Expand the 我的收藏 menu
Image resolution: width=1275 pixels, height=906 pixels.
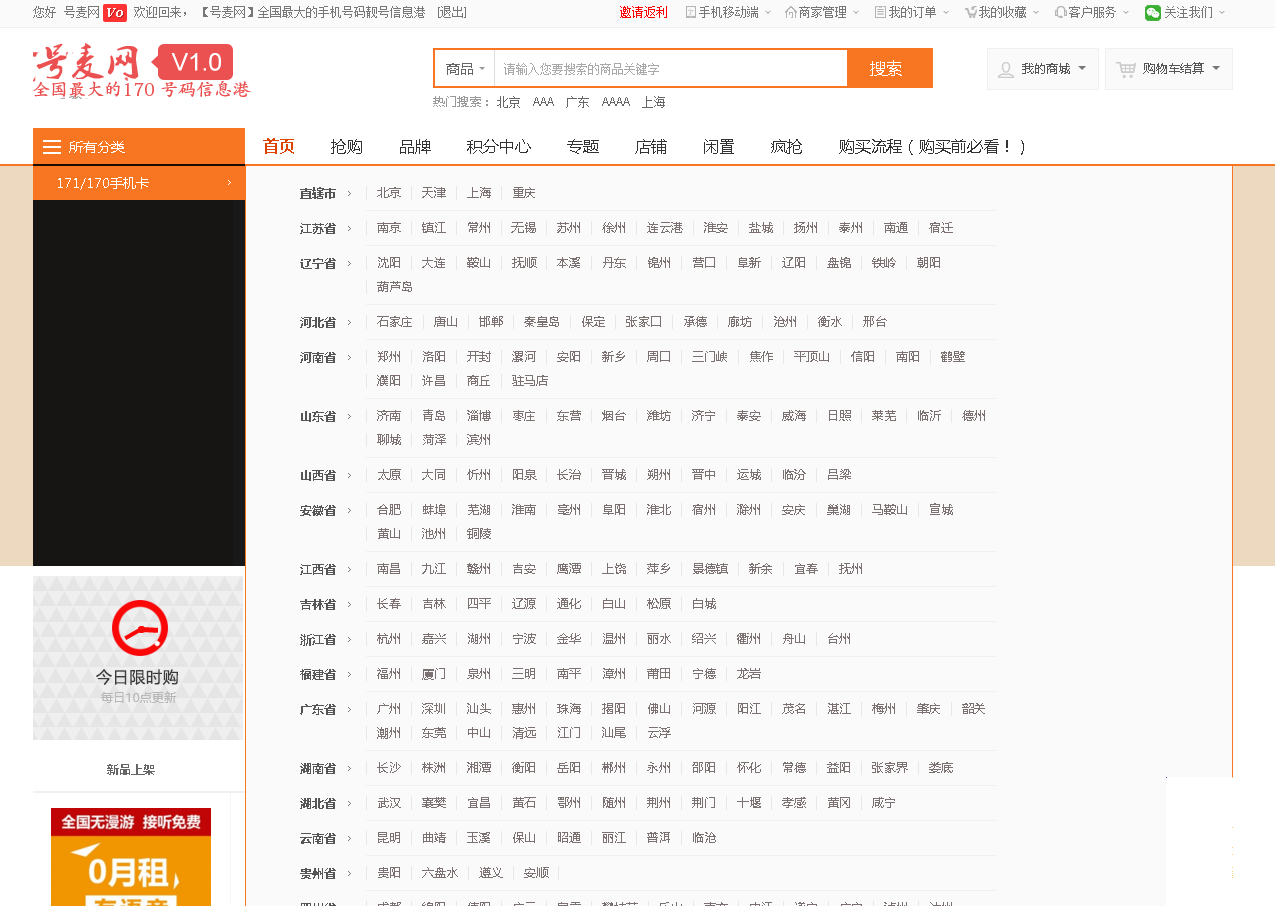(x=1002, y=12)
